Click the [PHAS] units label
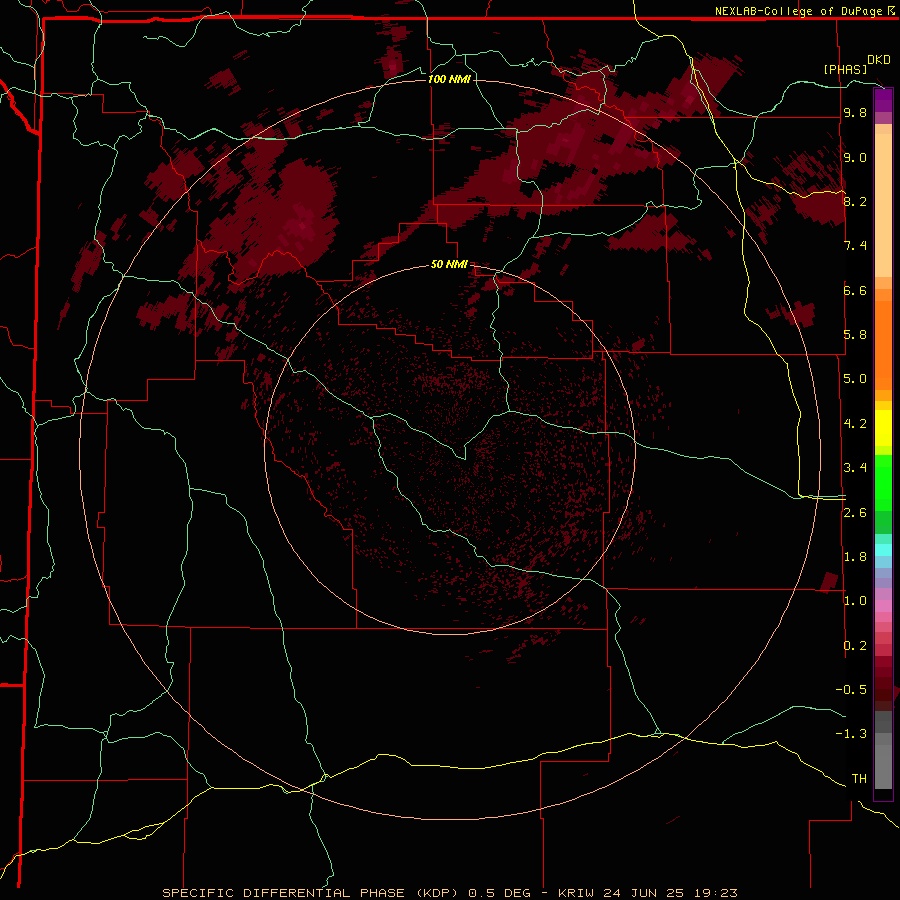 click(845, 69)
